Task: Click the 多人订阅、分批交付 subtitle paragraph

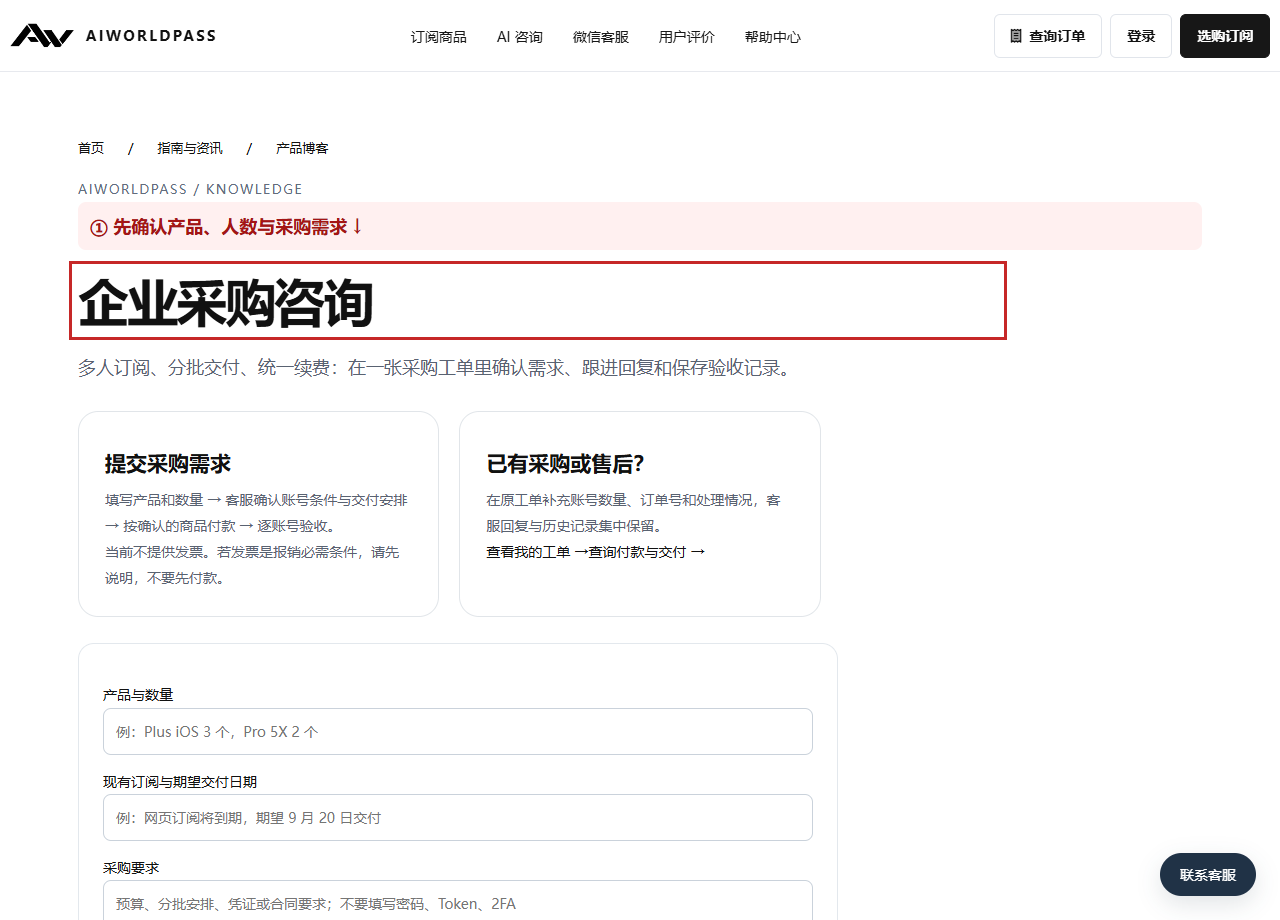Action: (x=437, y=368)
